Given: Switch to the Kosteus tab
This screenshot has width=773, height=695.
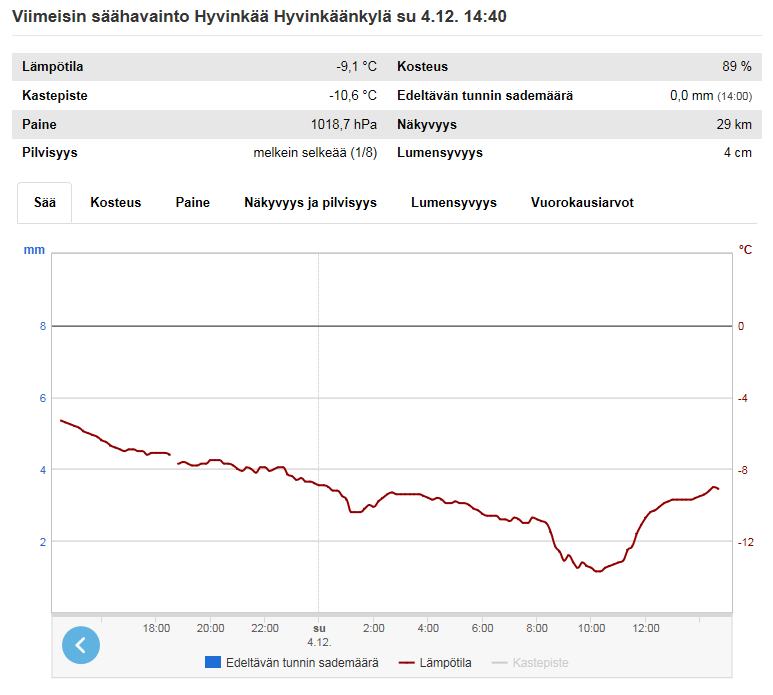Looking at the screenshot, I should tap(116, 202).
